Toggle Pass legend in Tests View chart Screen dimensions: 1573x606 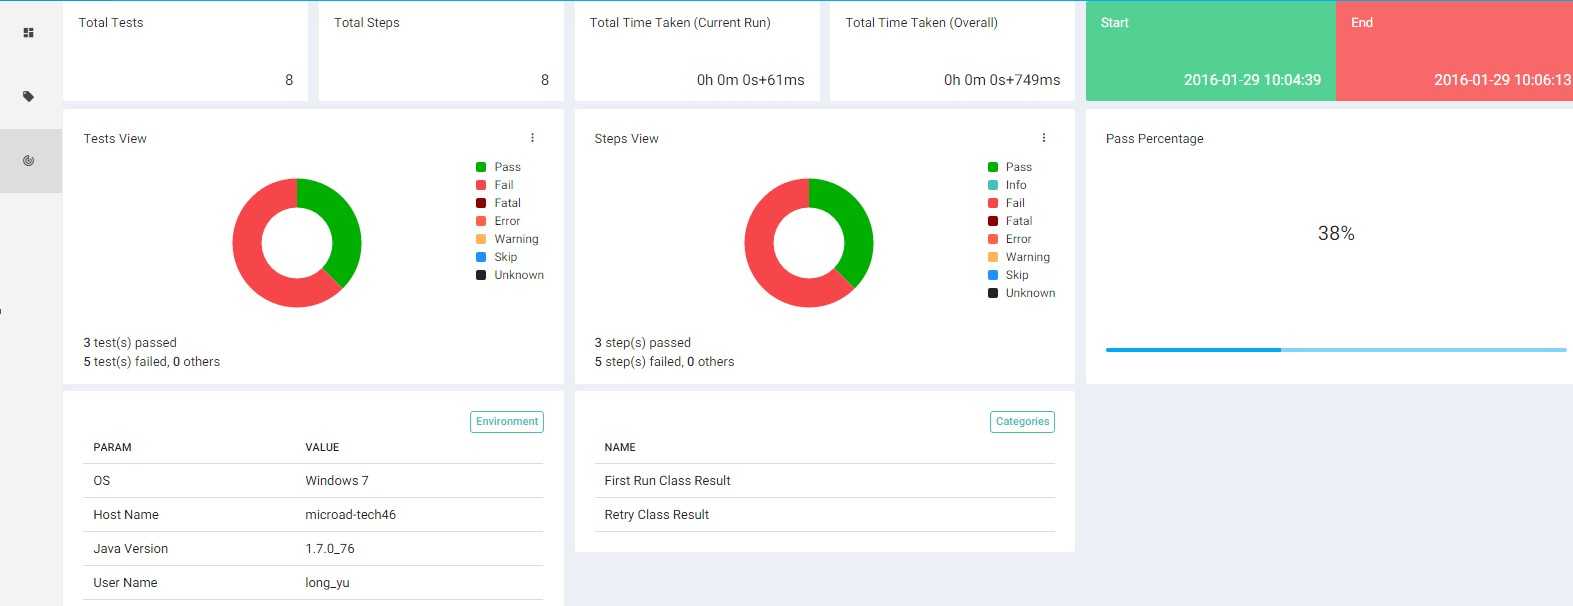click(x=498, y=167)
